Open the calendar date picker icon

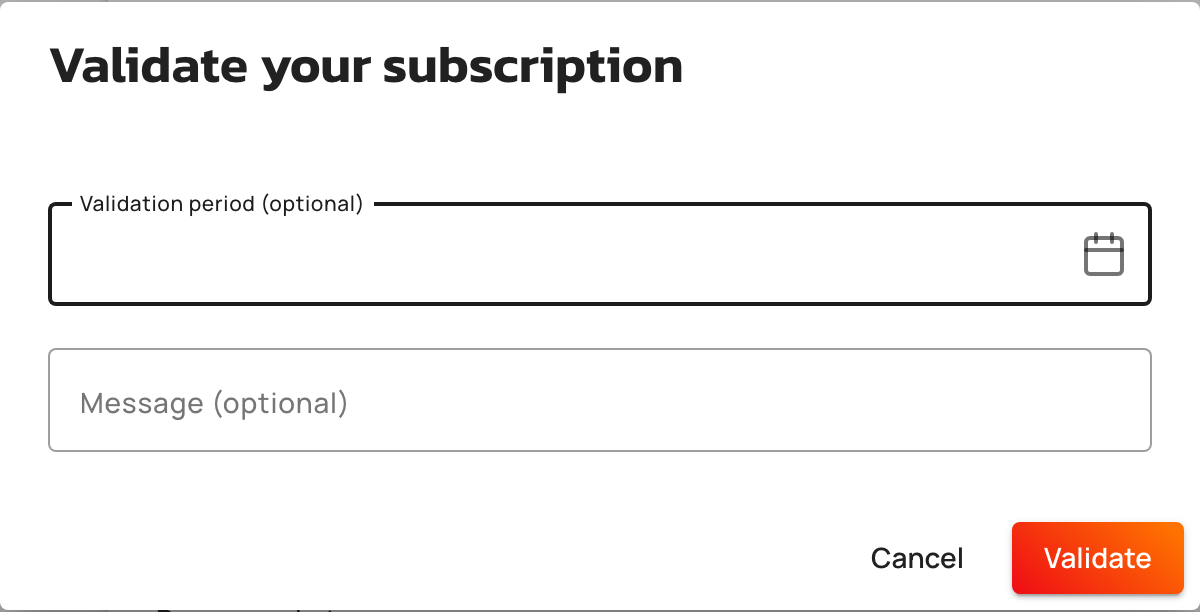tap(1104, 254)
